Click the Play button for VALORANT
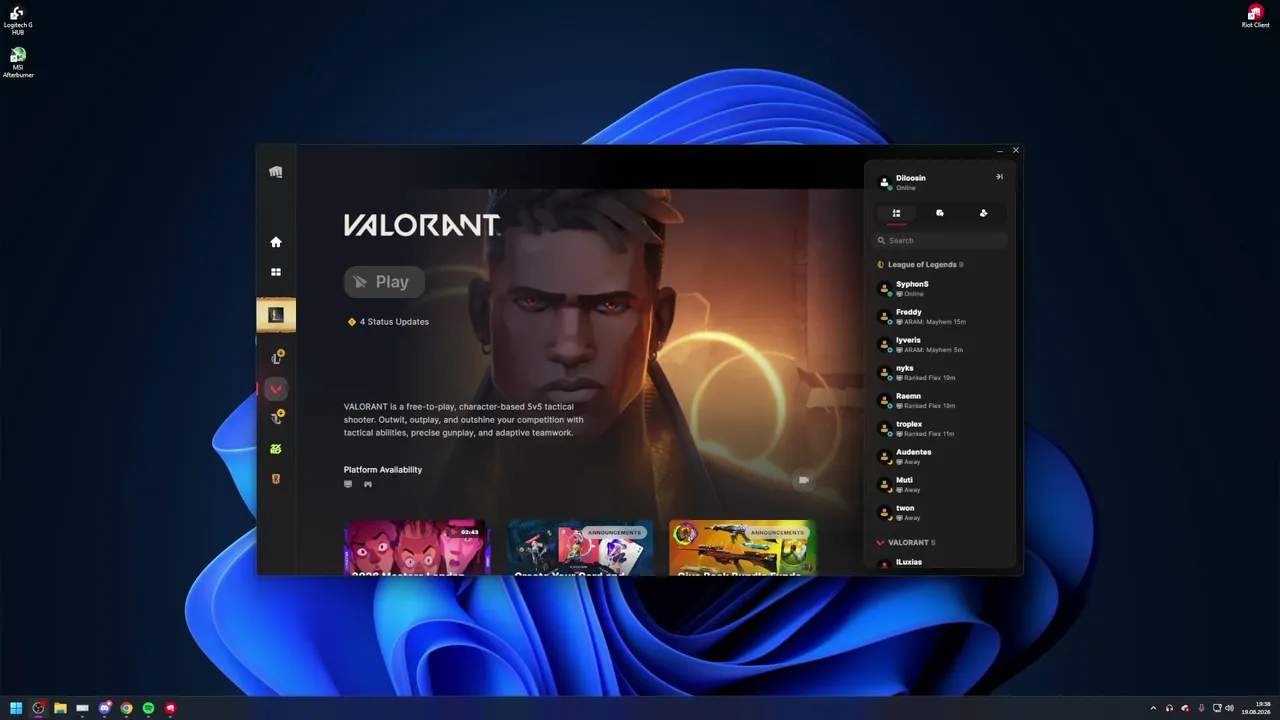Screen dimensions: 1280x720 pyautogui.click(x=384, y=282)
